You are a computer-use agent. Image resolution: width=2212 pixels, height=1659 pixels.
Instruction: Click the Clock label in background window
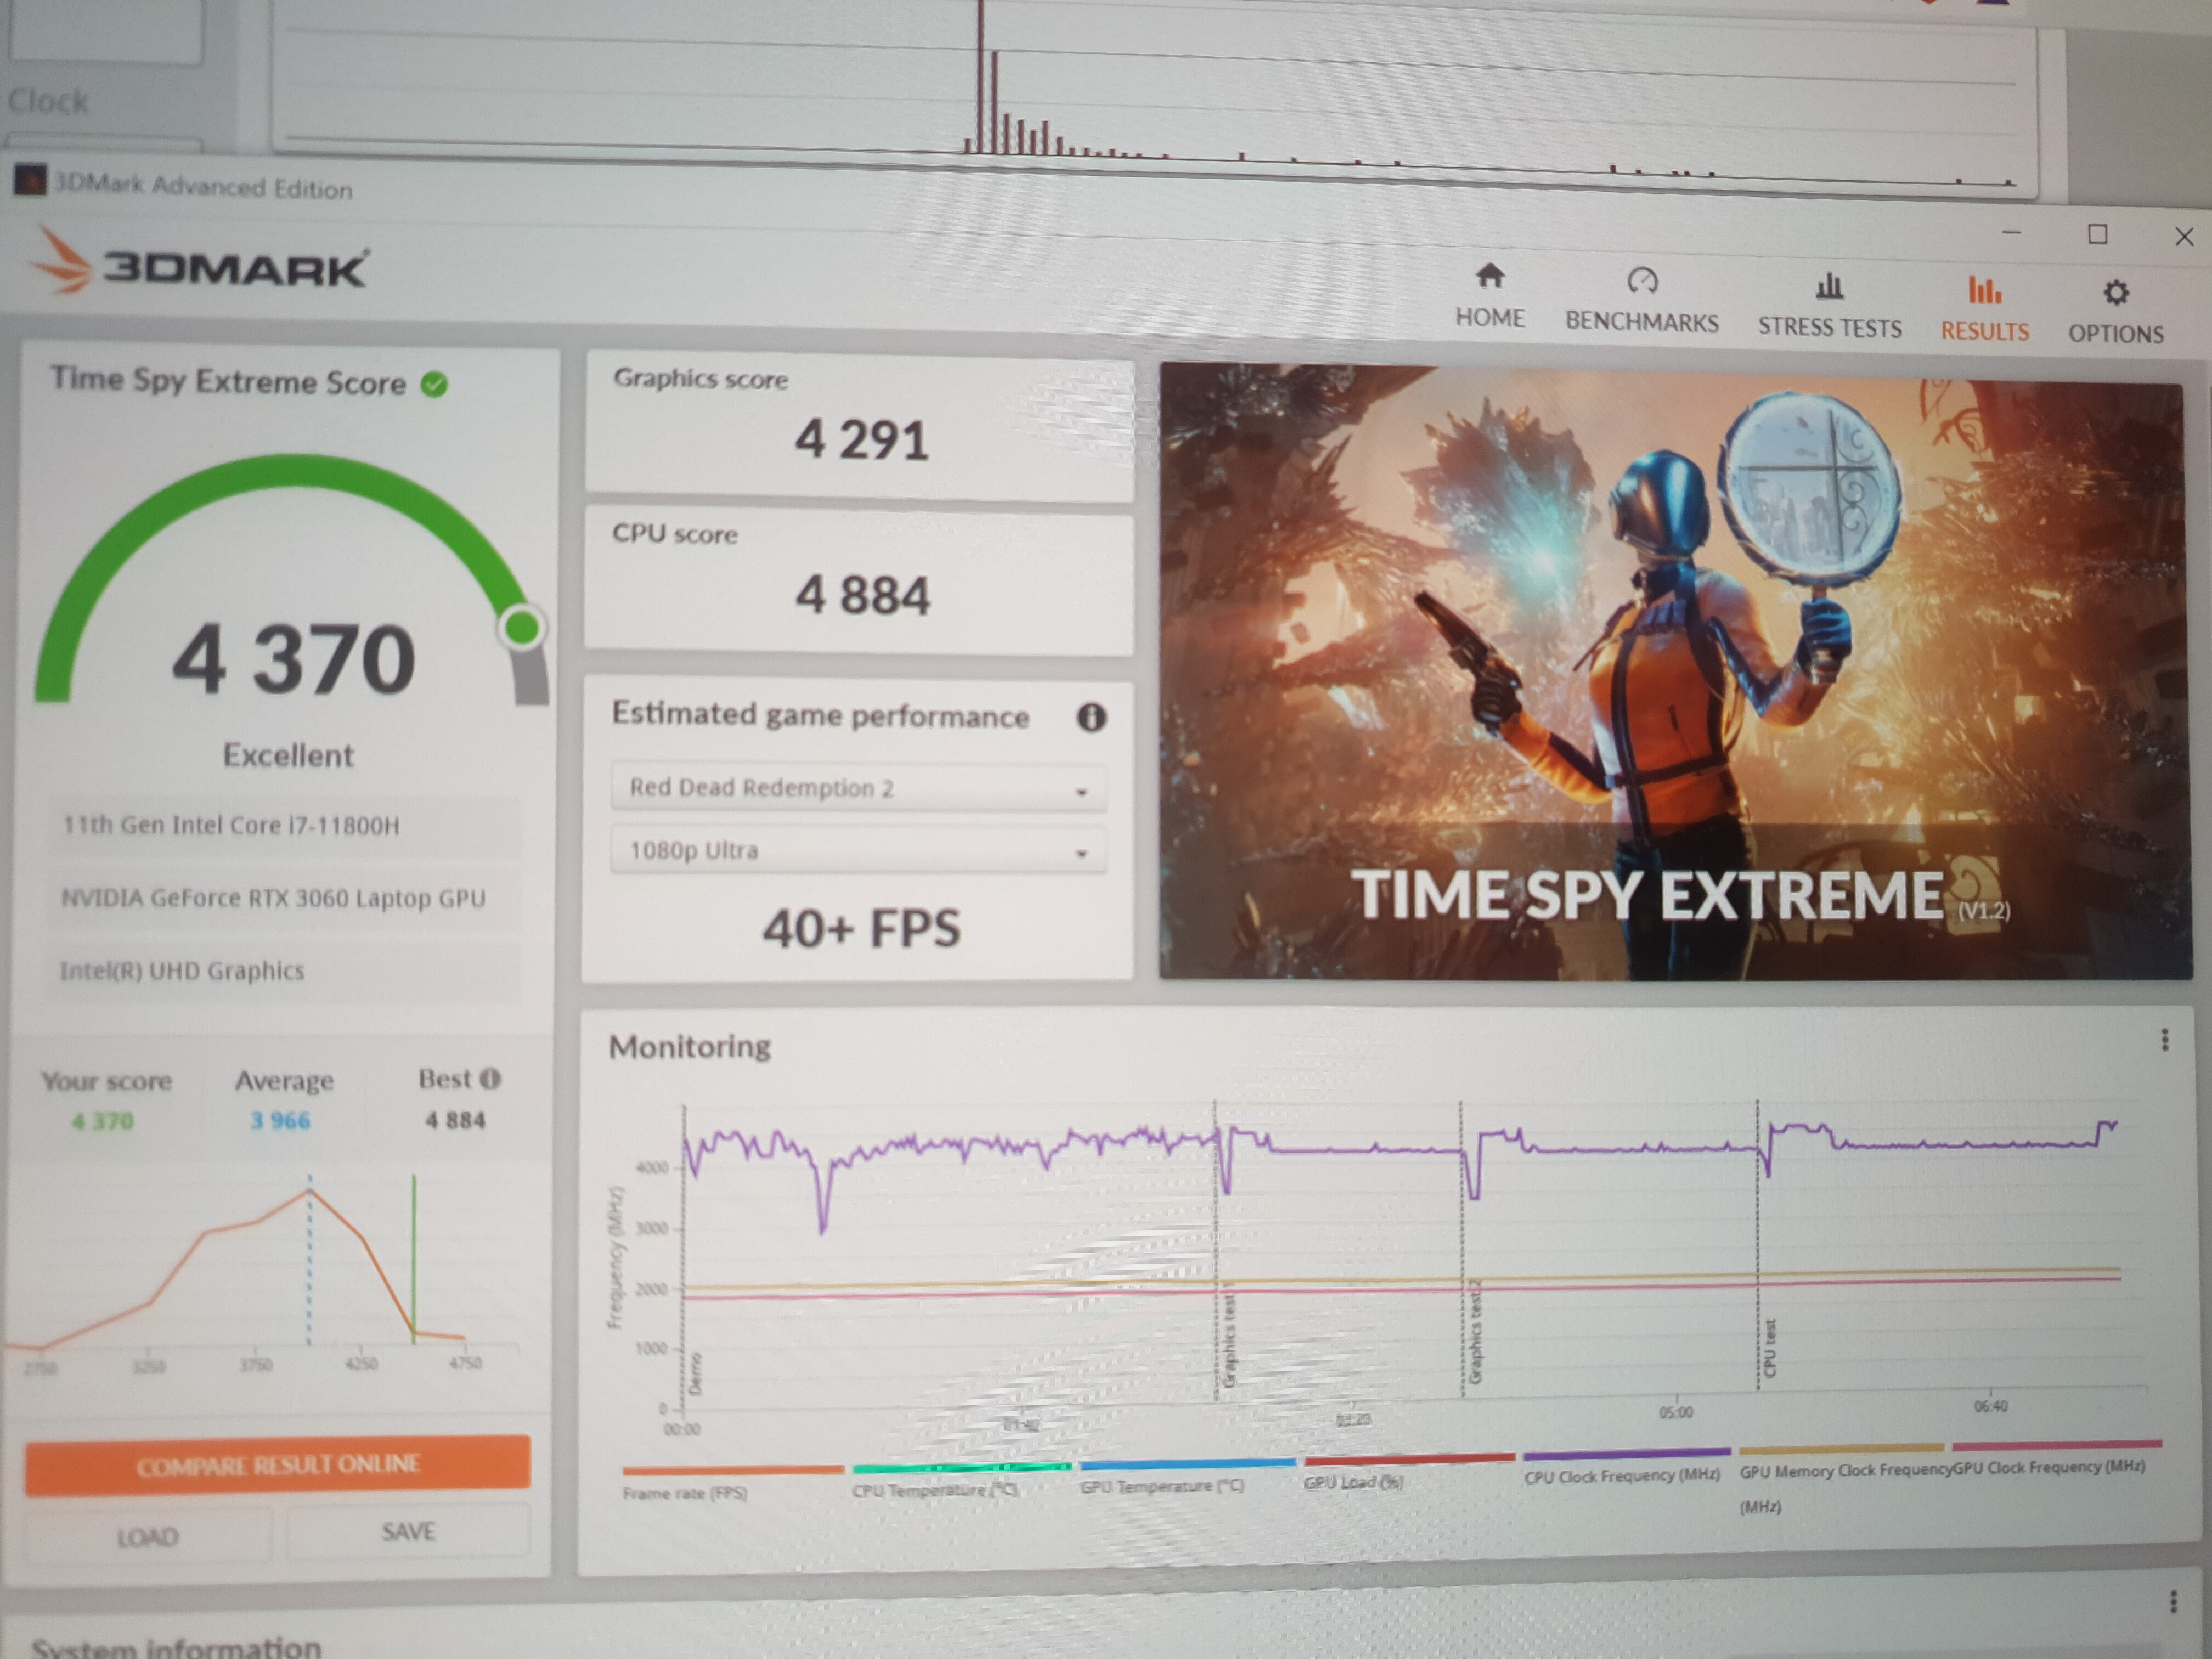(x=48, y=101)
